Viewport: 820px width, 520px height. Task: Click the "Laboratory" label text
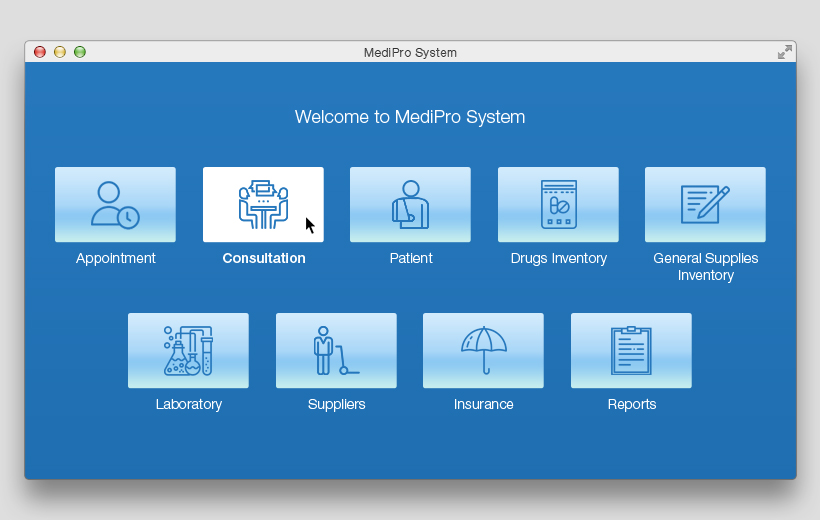(x=189, y=404)
